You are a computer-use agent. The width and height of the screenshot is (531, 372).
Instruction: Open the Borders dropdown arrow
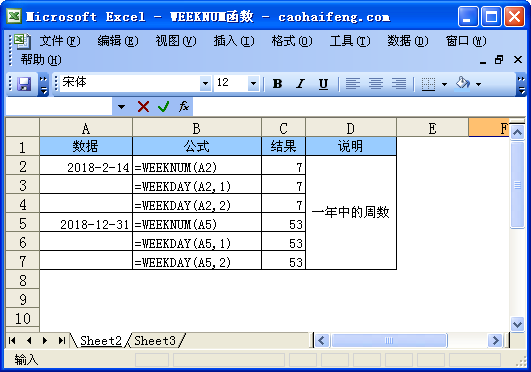click(444, 84)
